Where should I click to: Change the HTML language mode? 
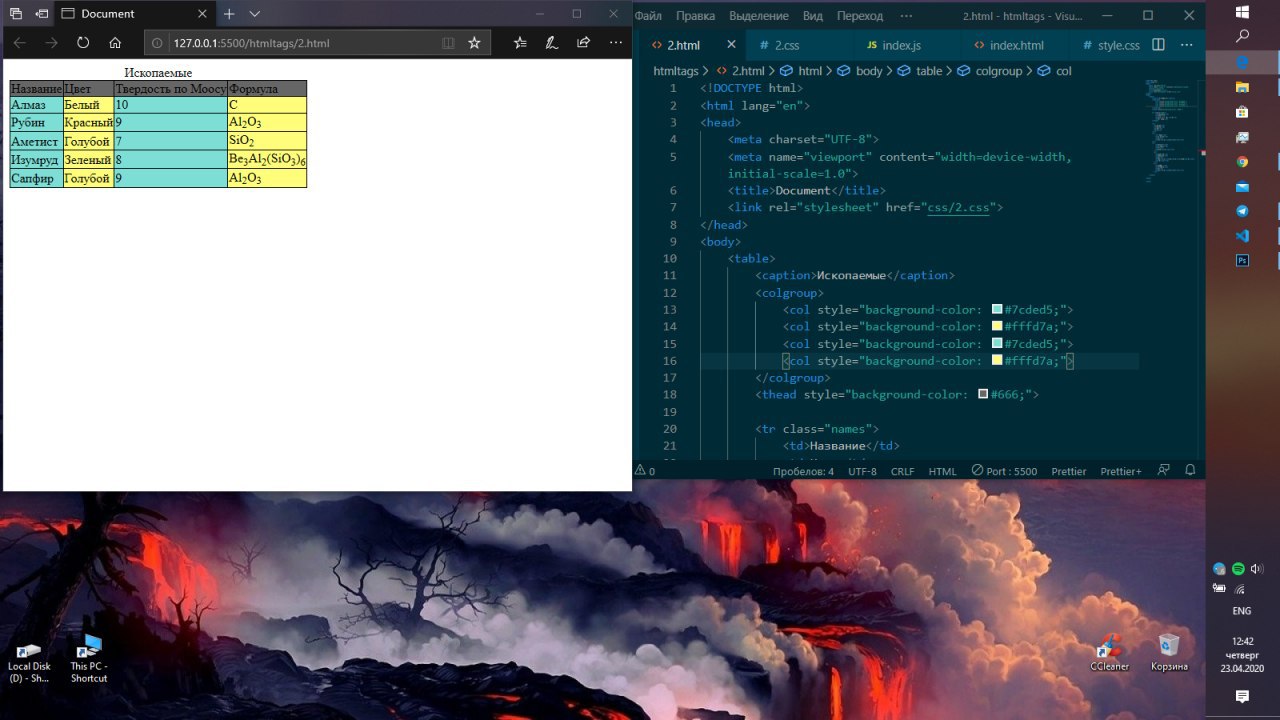(x=942, y=471)
